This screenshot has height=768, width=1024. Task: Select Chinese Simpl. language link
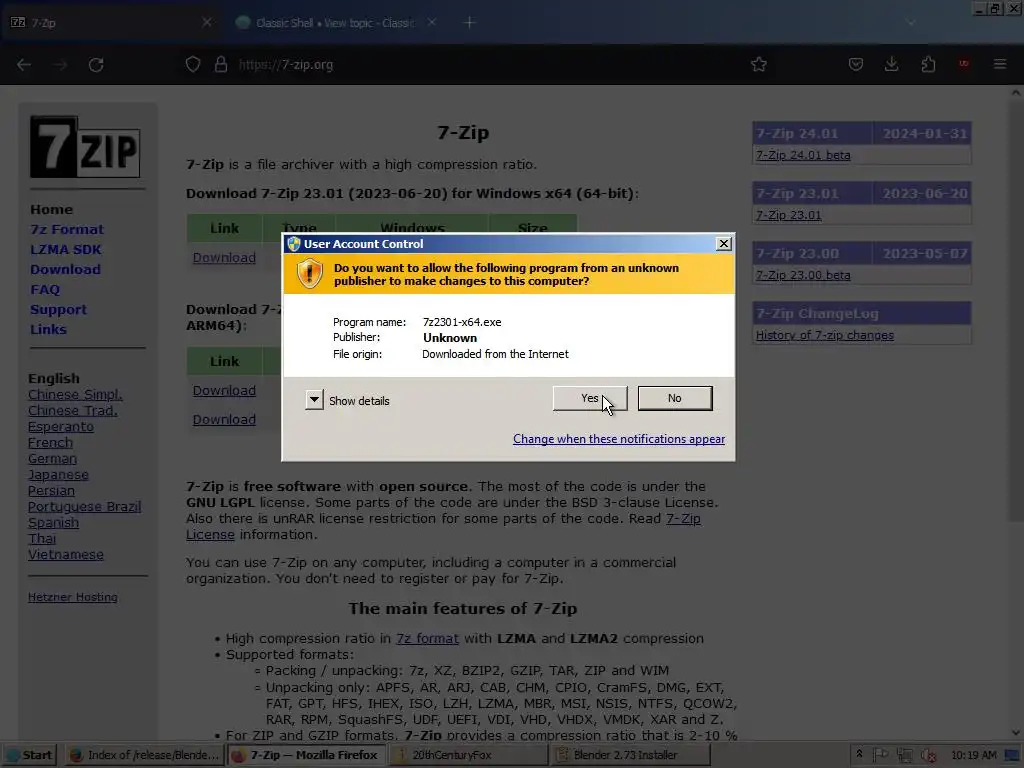75,394
